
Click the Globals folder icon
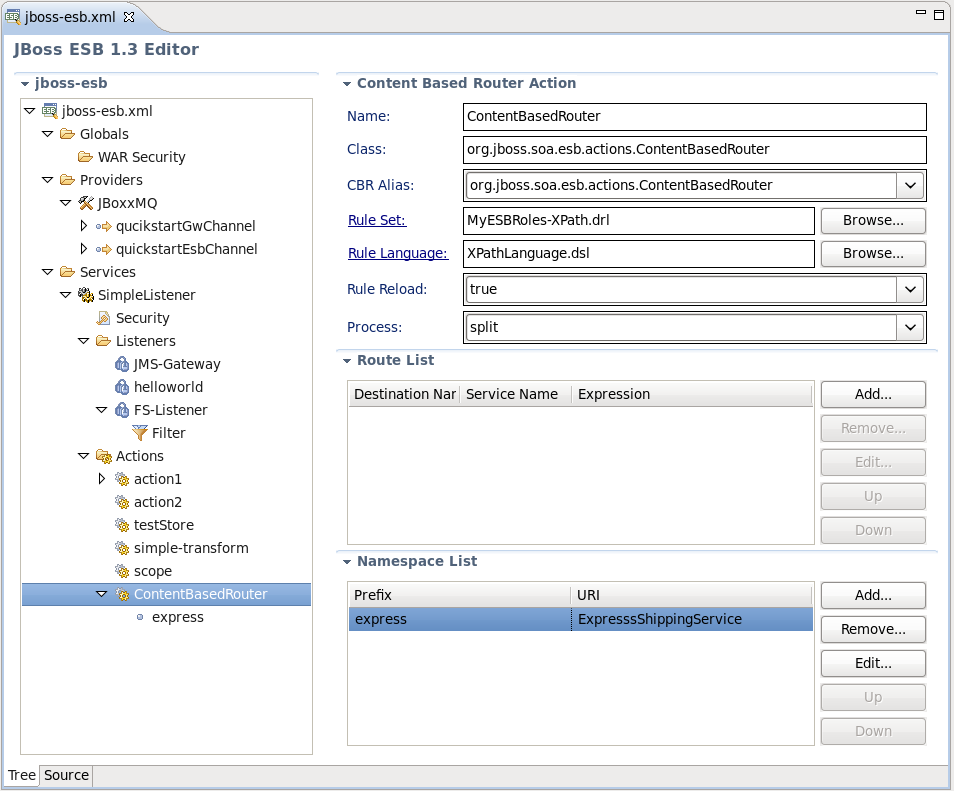(x=67, y=134)
